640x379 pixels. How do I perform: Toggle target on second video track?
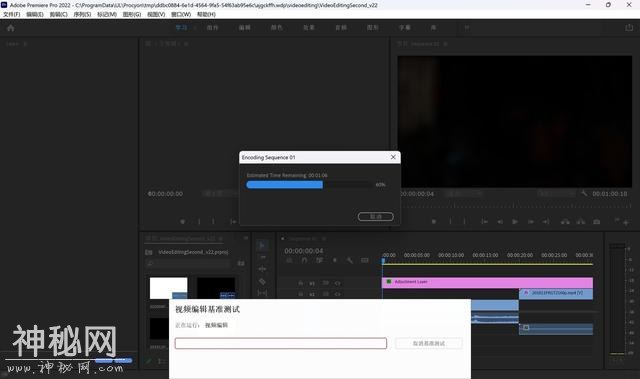[x=312, y=294]
